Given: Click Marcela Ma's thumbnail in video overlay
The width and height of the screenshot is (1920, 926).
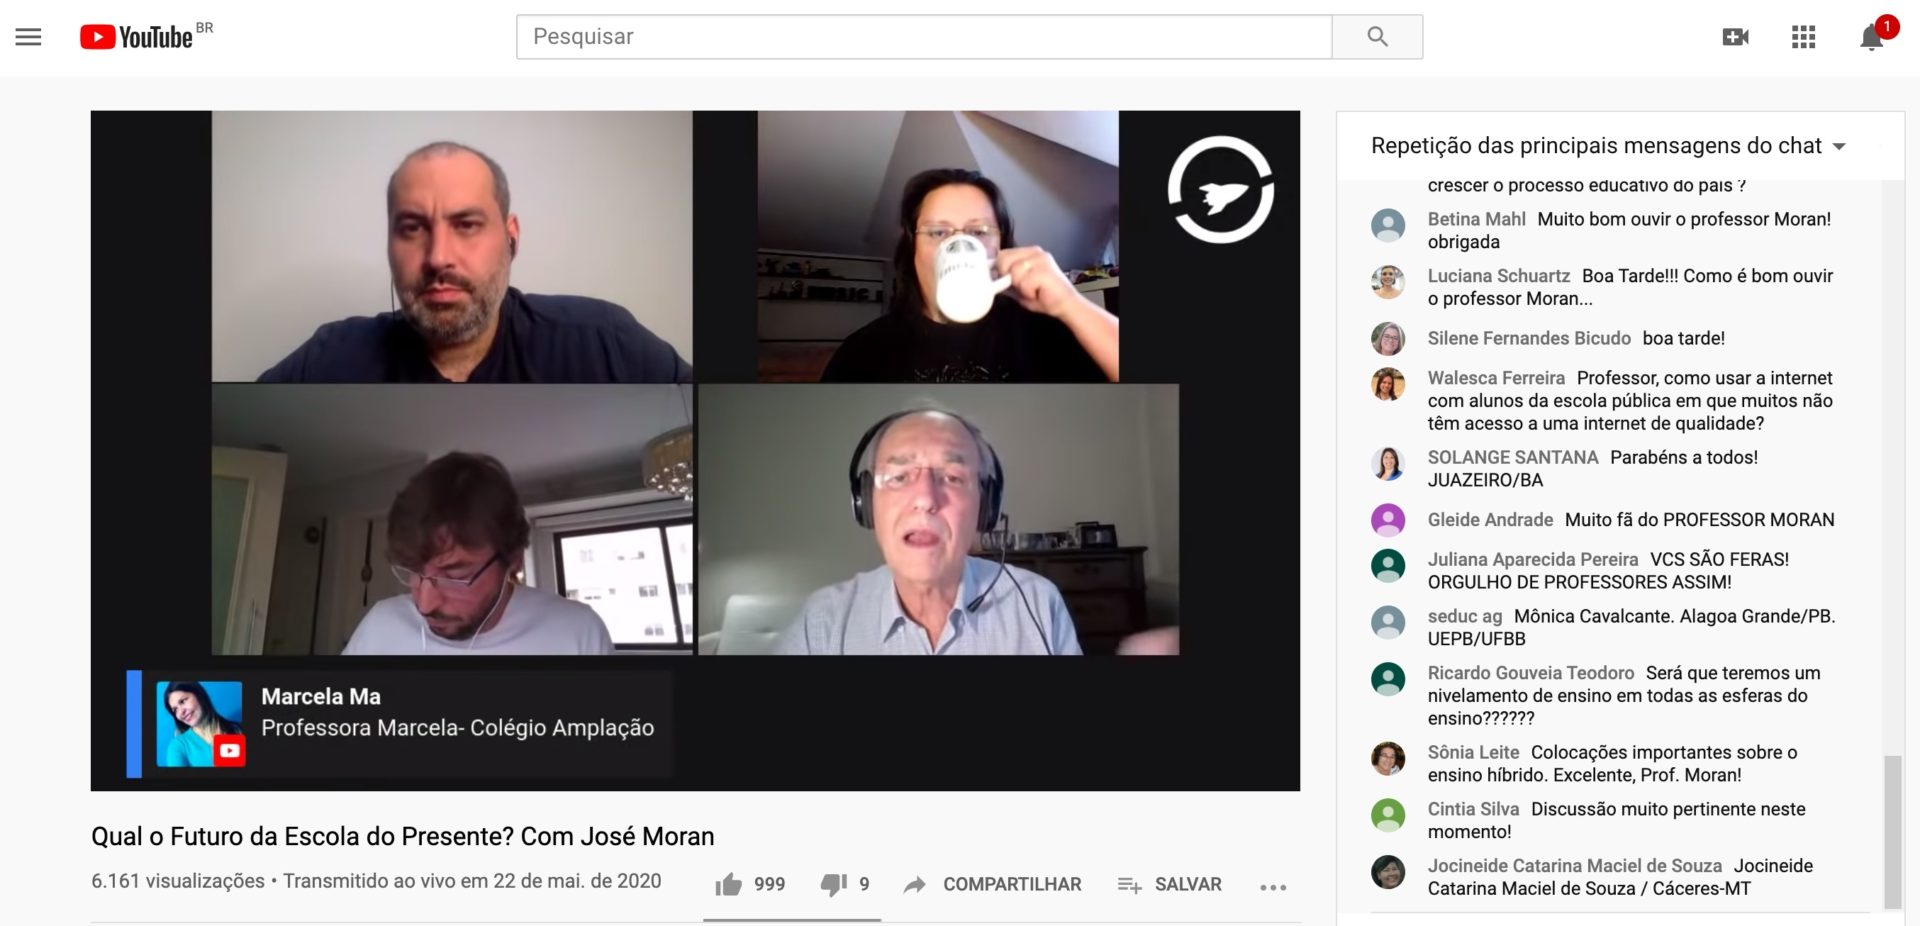Looking at the screenshot, I should point(199,724).
